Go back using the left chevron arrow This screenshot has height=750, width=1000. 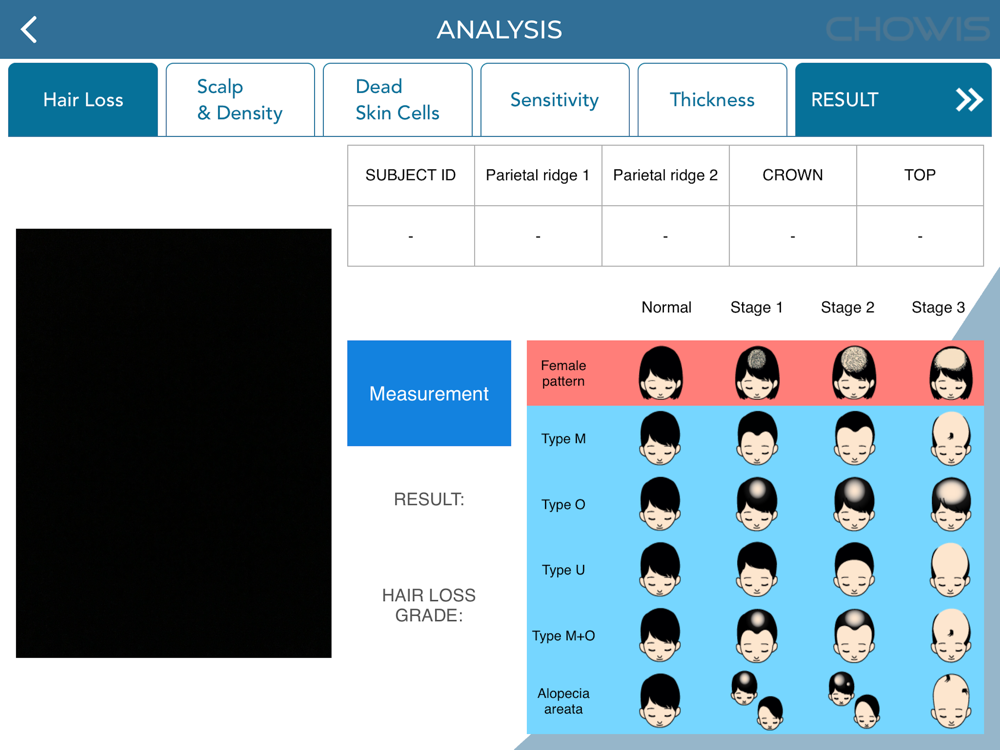(29, 29)
